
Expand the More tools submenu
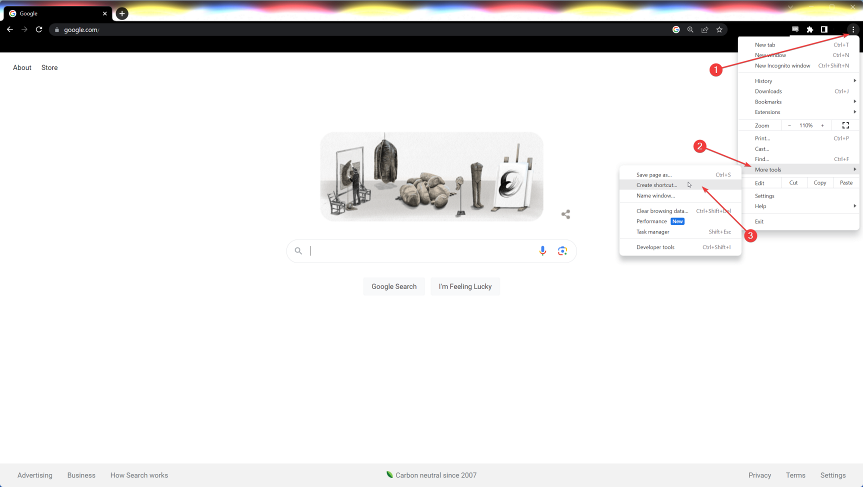[799, 169]
